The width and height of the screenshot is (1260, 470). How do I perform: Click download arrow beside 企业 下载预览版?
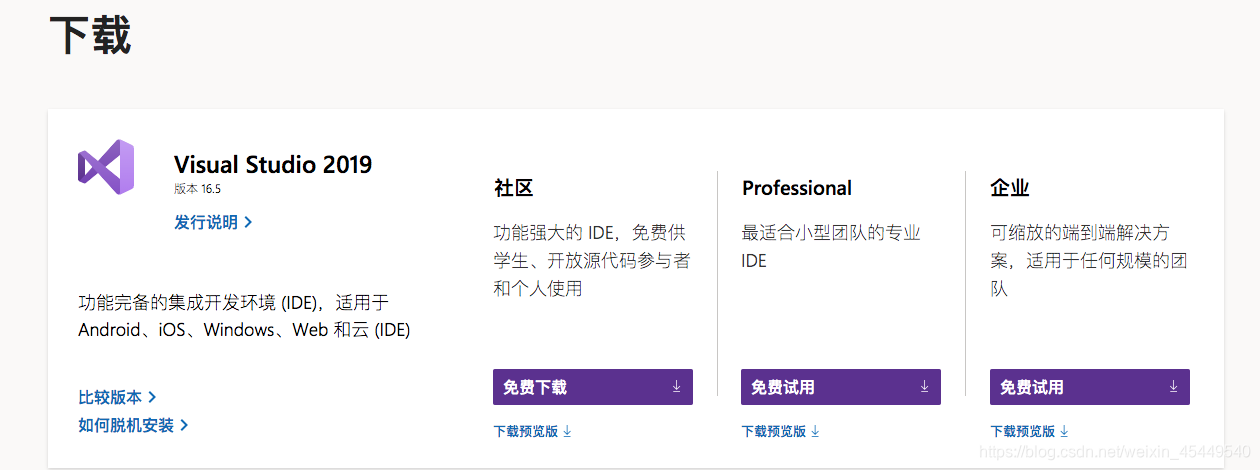click(x=1064, y=431)
